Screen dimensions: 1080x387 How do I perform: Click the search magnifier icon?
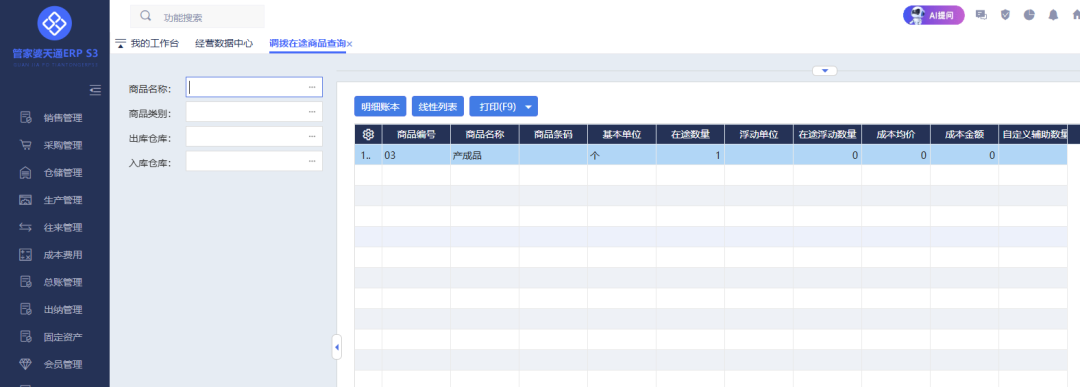point(145,16)
